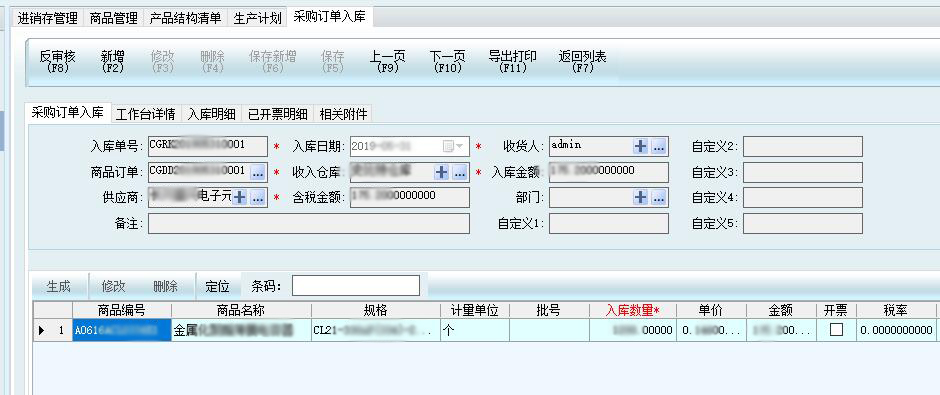Switch to the 入库明细 tab
The width and height of the screenshot is (940, 395).
[211, 114]
